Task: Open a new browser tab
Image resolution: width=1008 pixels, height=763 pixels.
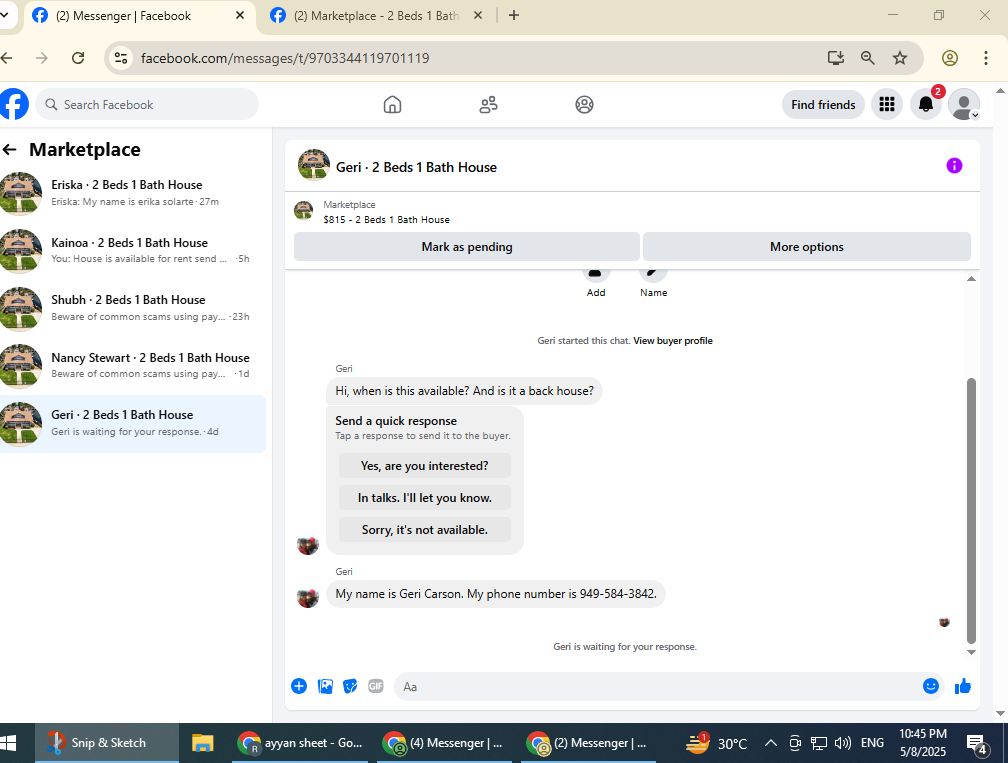Action: coord(514,15)
